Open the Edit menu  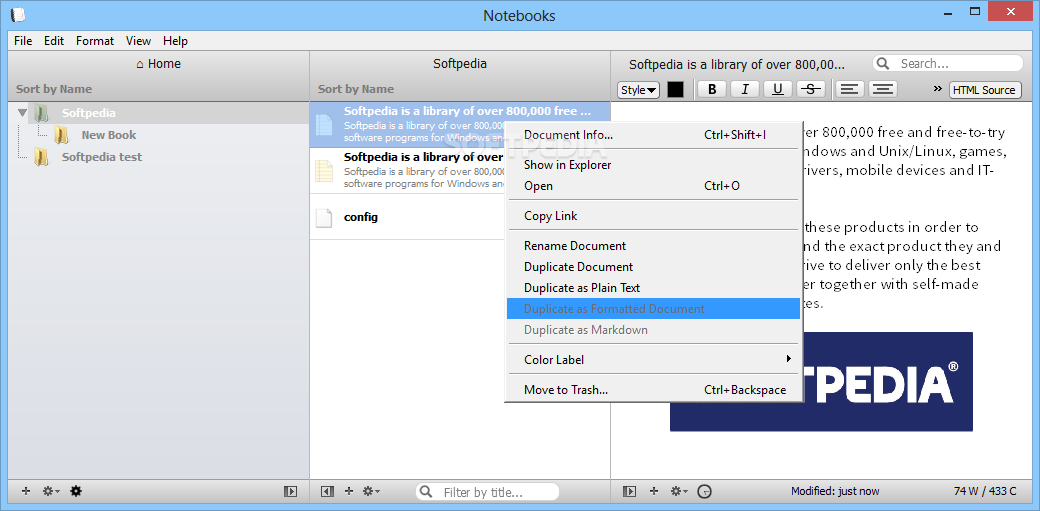coord(54,40)
